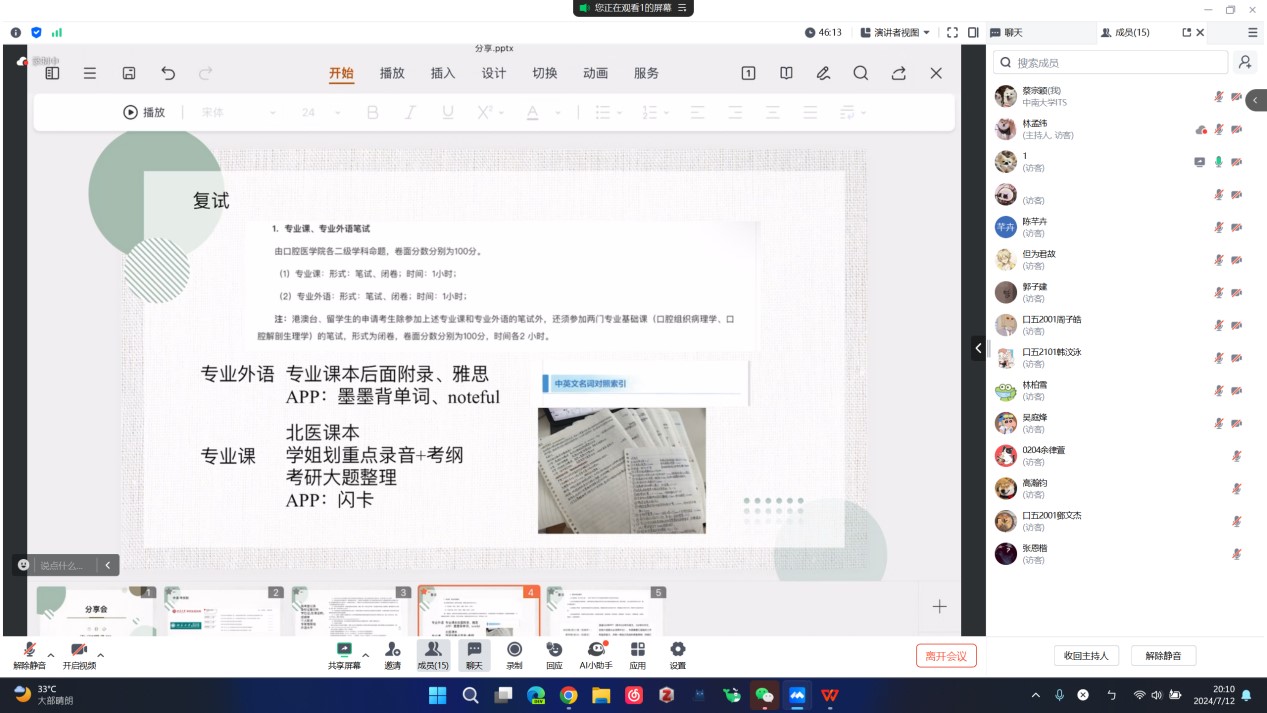
Task: Open meeting 设置 settings gear
Action: [x=678, y=651]
